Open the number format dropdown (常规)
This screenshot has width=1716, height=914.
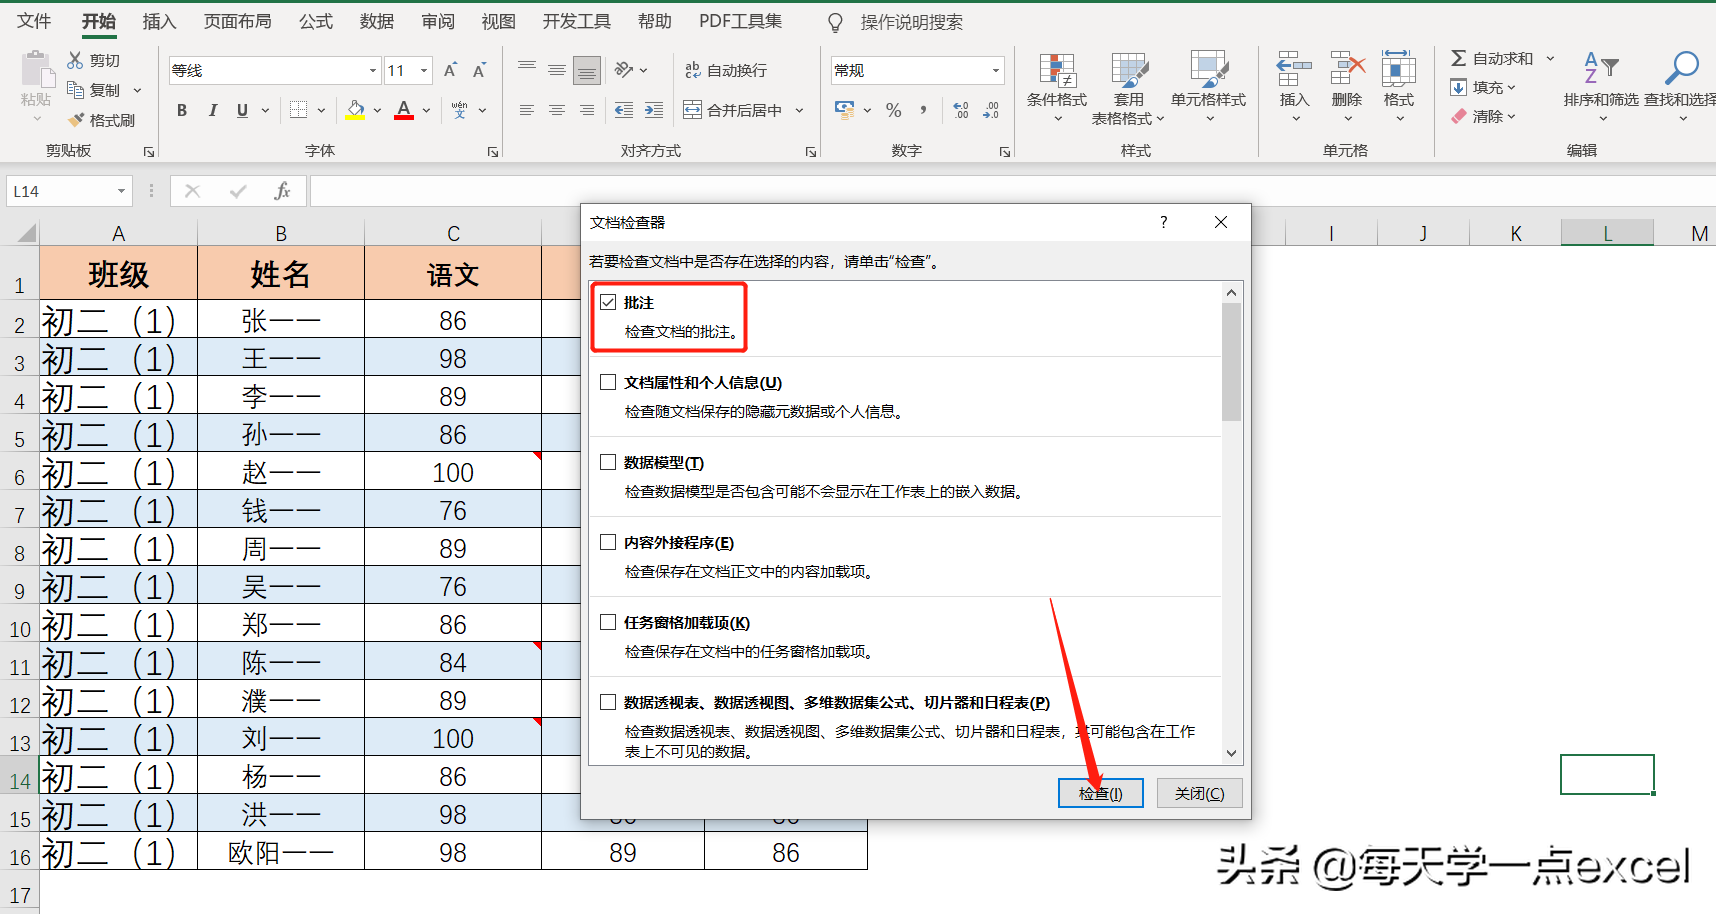point(996,70)
